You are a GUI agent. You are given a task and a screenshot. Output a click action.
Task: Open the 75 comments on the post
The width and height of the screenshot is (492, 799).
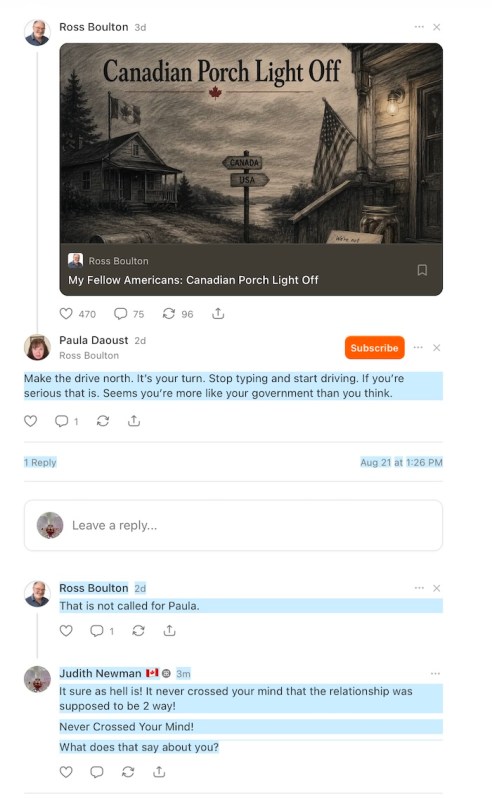(121, 313)
